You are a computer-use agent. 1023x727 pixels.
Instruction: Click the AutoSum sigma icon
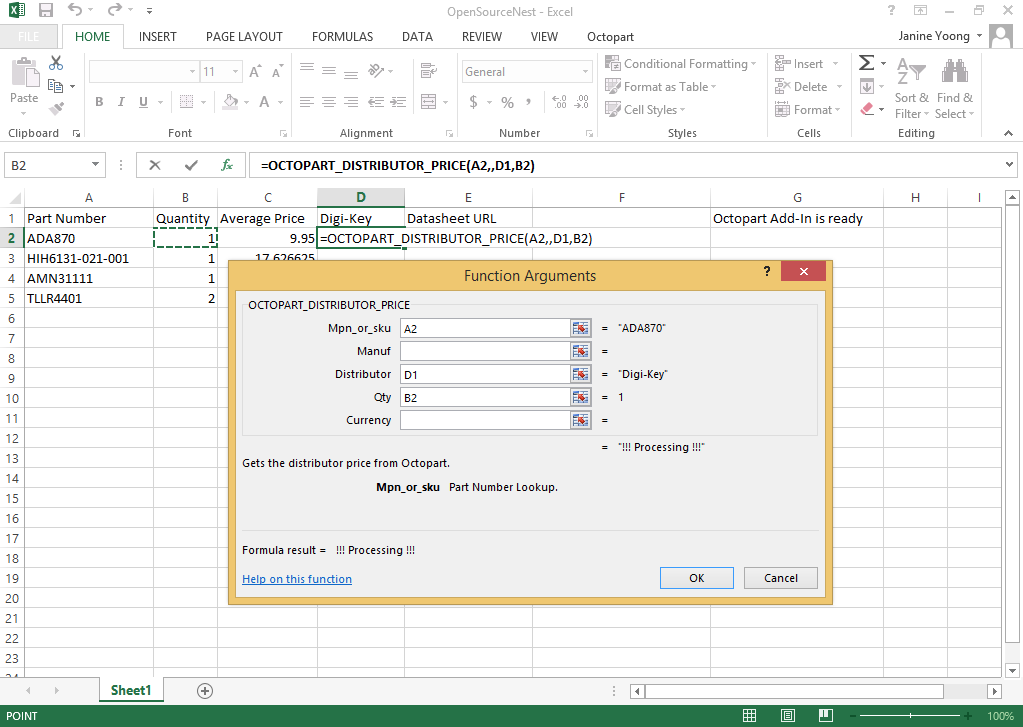pyautogui.click(x=866, y=63)
